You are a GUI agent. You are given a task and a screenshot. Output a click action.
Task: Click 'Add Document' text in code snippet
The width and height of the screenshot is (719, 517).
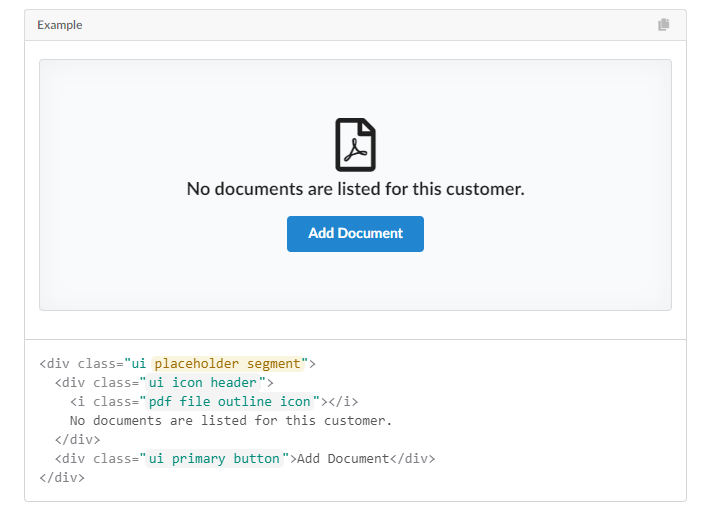[343, 459]
